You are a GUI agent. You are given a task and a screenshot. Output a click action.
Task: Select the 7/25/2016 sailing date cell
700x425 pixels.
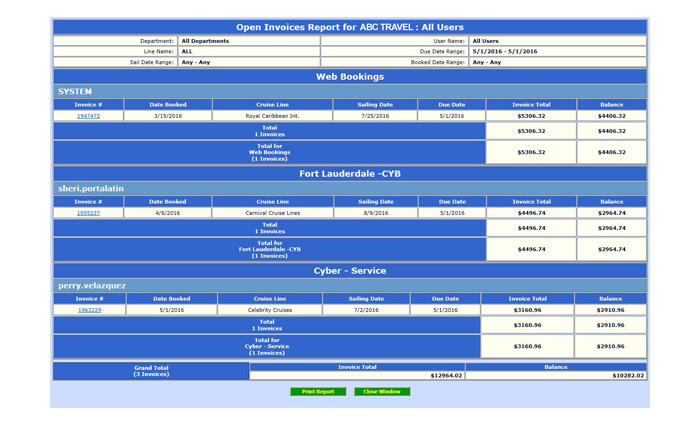tap(375, 116)
